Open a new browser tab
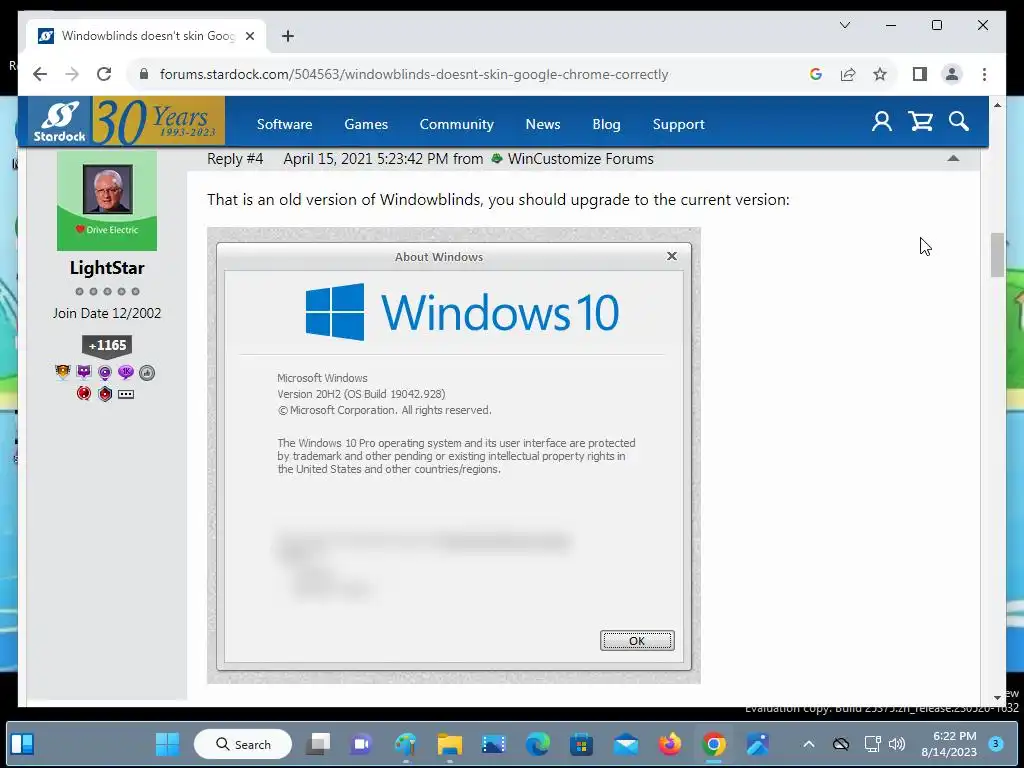Screen dimensions: 1024x768 [288, 36]
